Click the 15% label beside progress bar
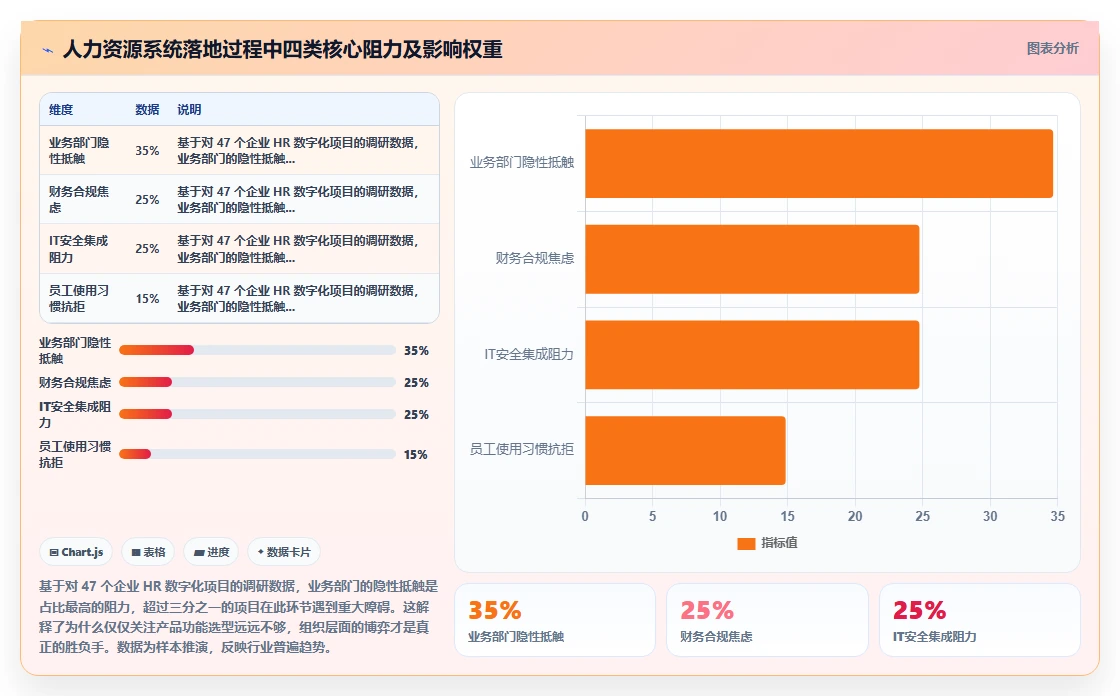The height and width of the screenshot is (696, 1120). pos(416,454)
